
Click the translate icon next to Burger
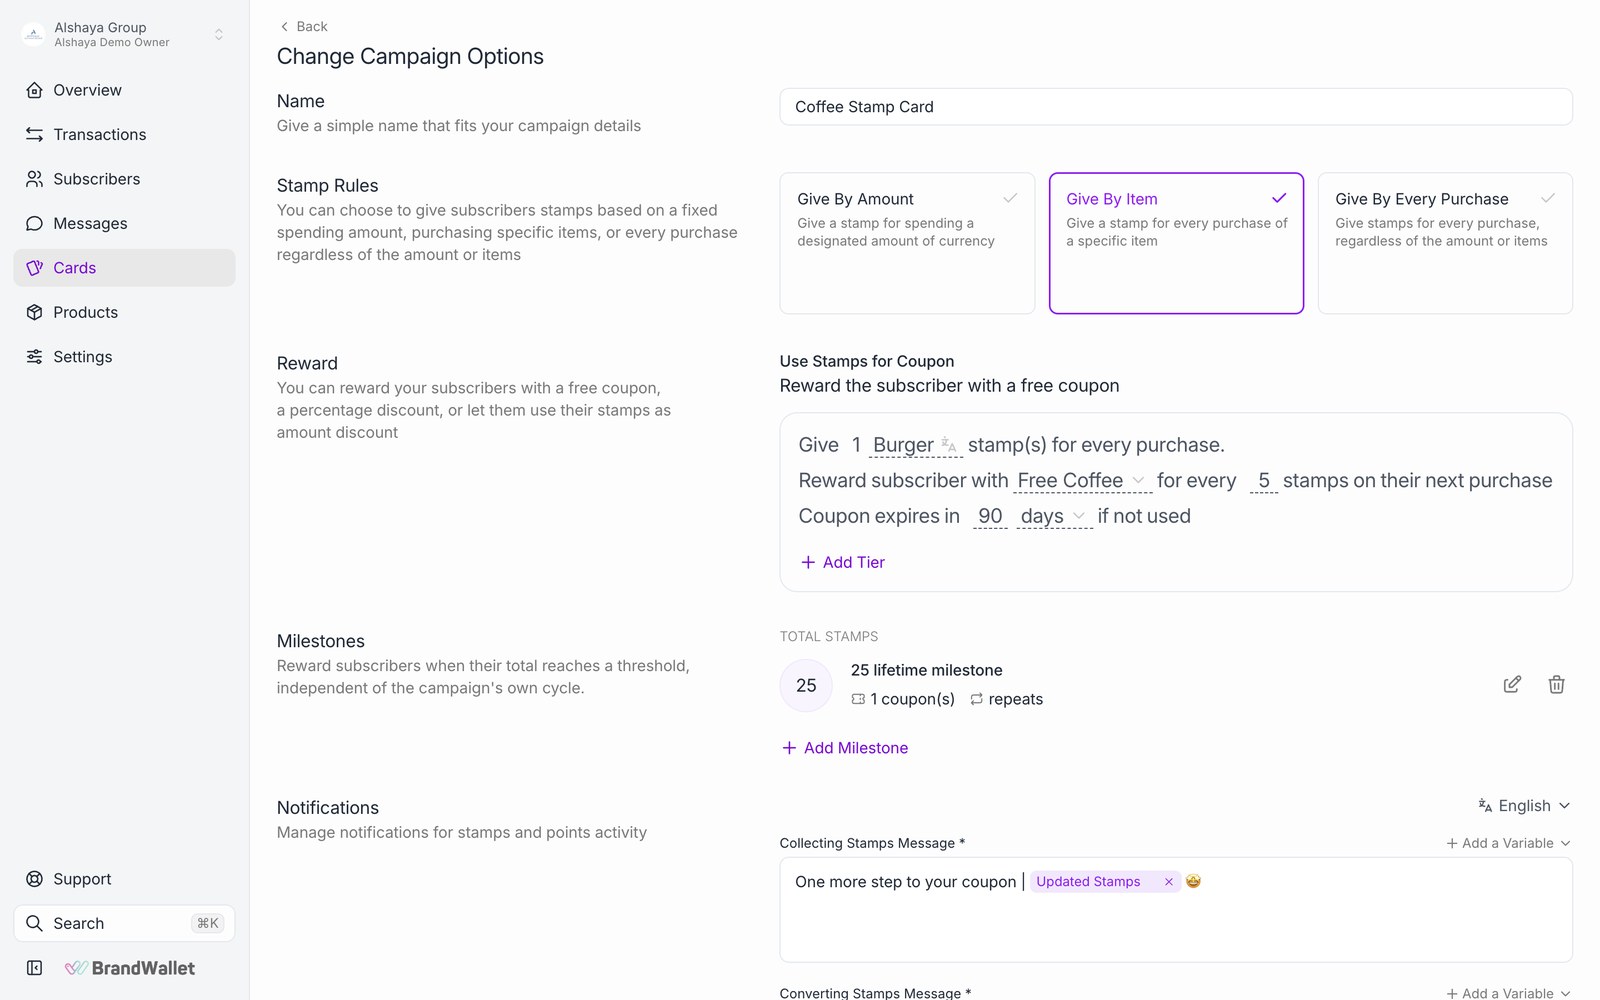coord(949,445)
